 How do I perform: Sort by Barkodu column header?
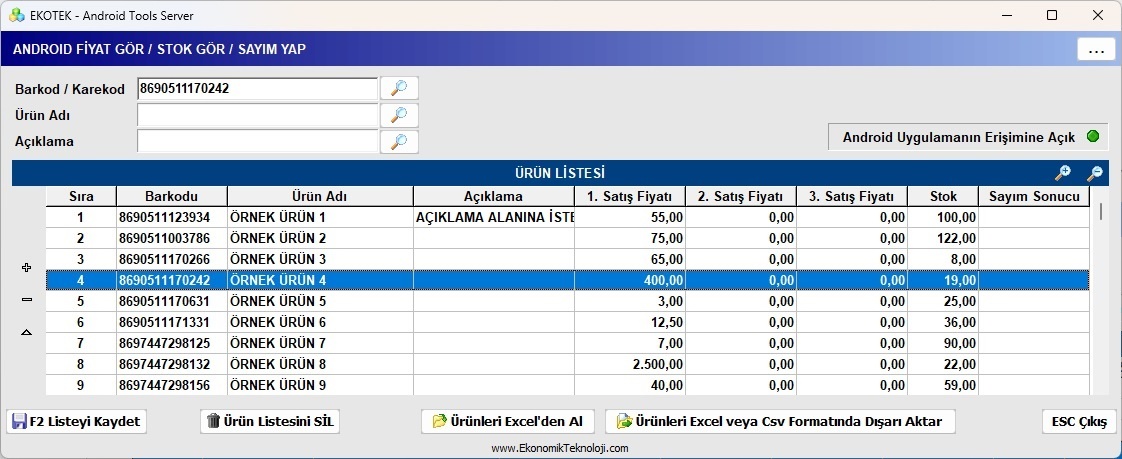(x=171, y=196)
